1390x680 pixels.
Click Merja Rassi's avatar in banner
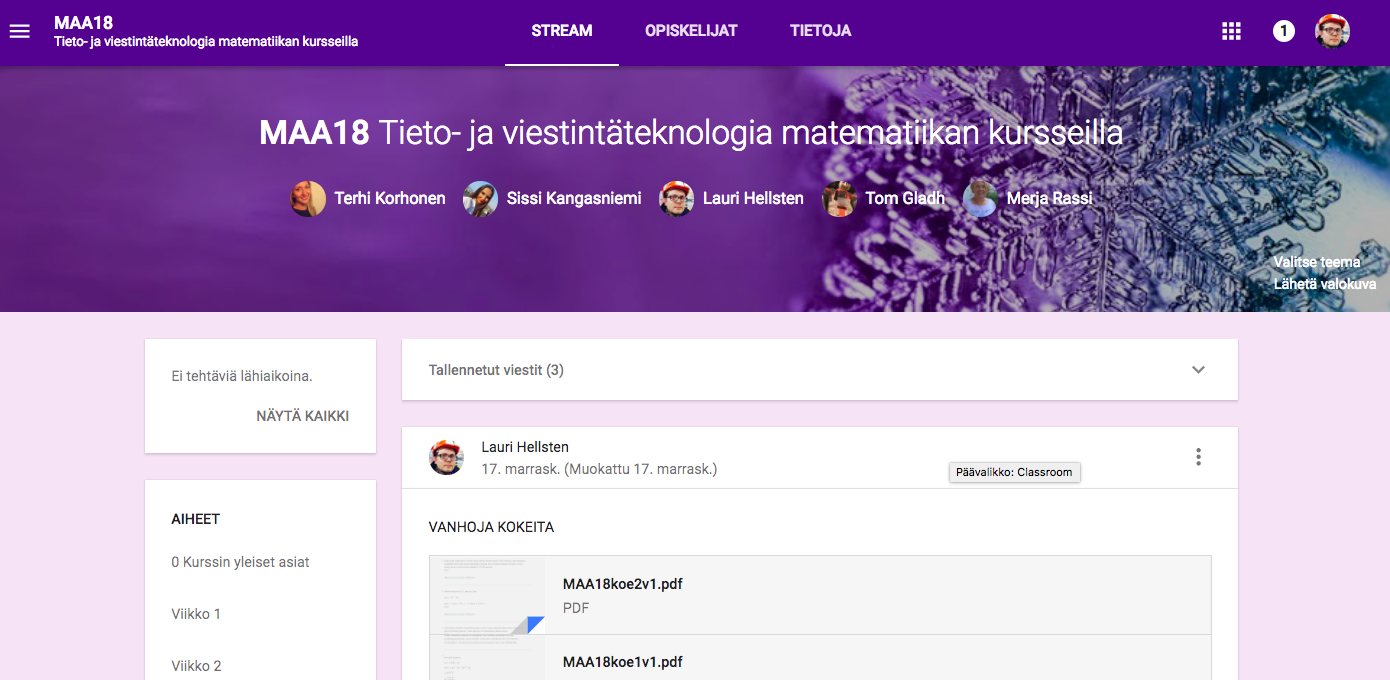click(x=981, y=199)
